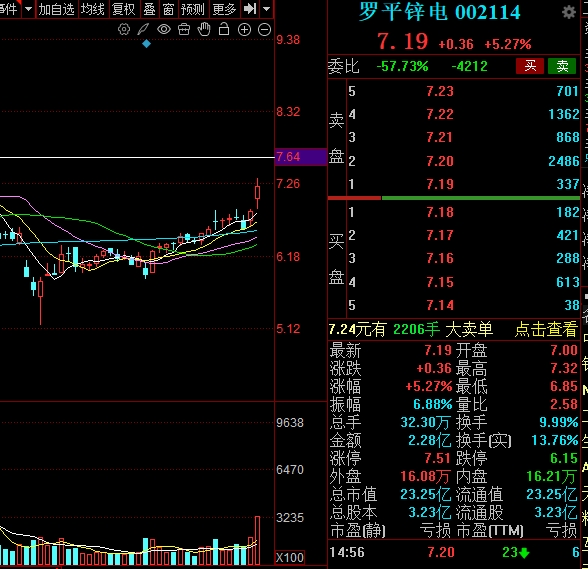Click the 14:56 trade tick row
This screenshot has width=588, height=569.
coord(454,552)
